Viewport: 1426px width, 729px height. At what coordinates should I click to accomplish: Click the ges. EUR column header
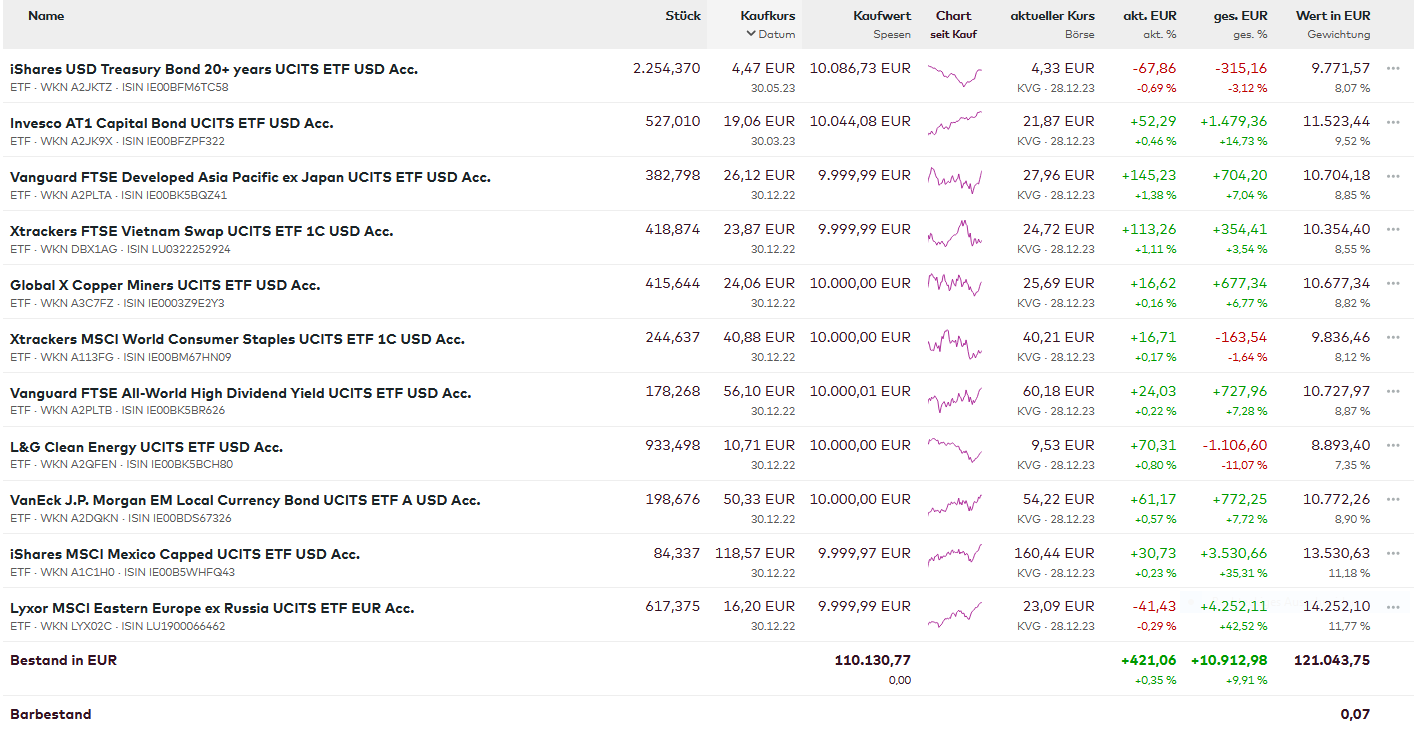coord(1240,16)
